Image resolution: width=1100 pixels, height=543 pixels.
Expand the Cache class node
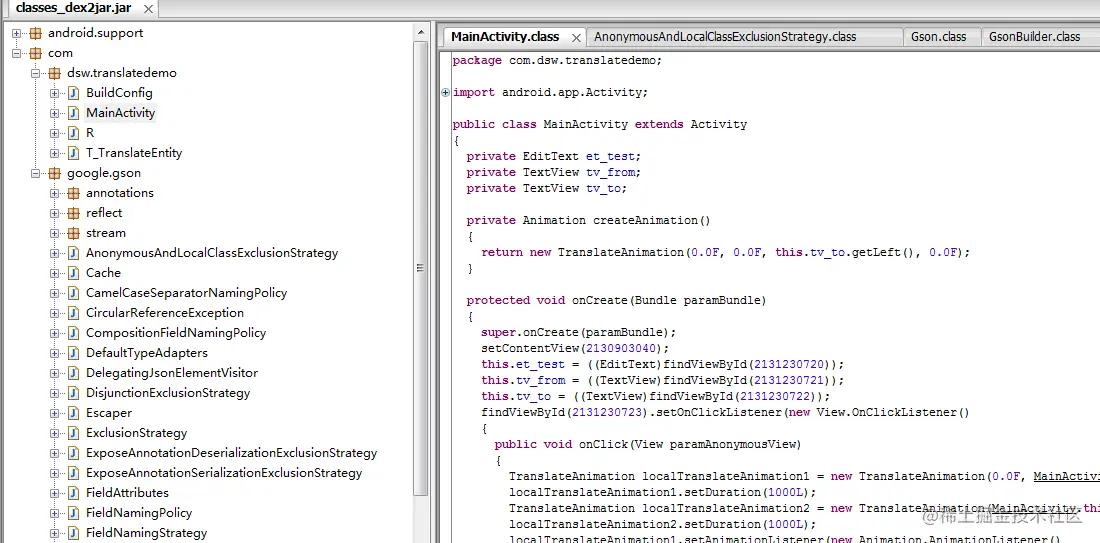tap(55, 273)
